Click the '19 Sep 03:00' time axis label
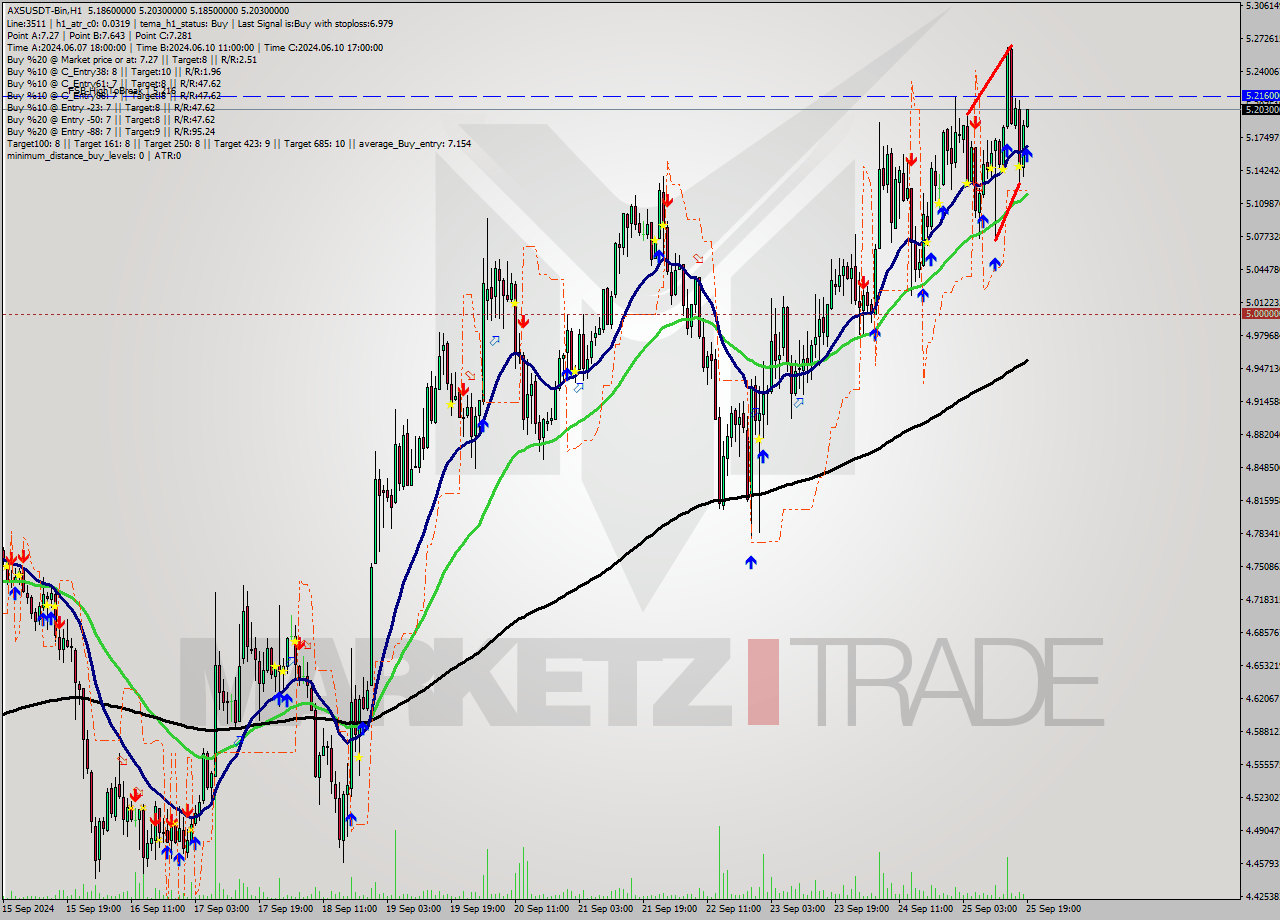The image size is (1280, 920). (x=414, y=908)
